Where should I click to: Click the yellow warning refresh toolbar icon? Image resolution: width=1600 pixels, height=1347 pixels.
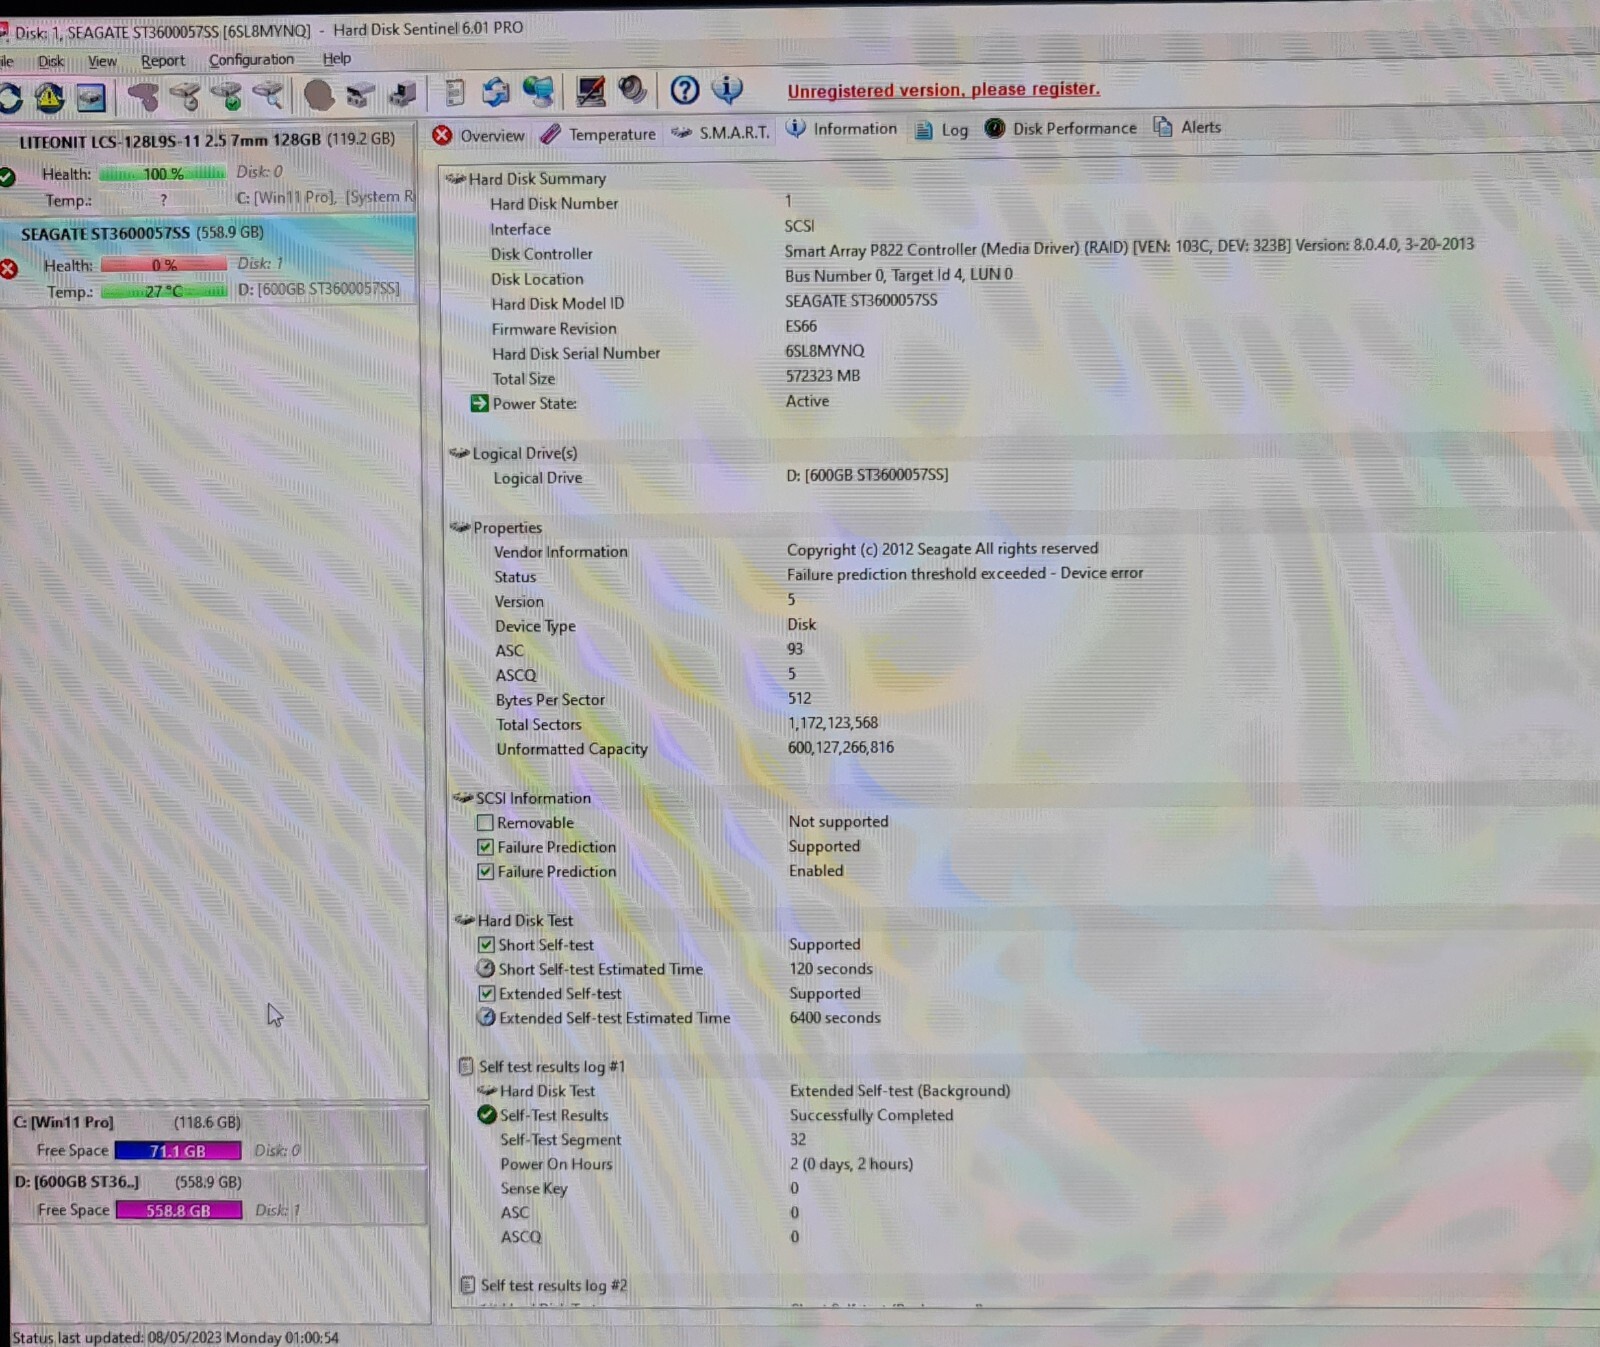pos(49,97)
